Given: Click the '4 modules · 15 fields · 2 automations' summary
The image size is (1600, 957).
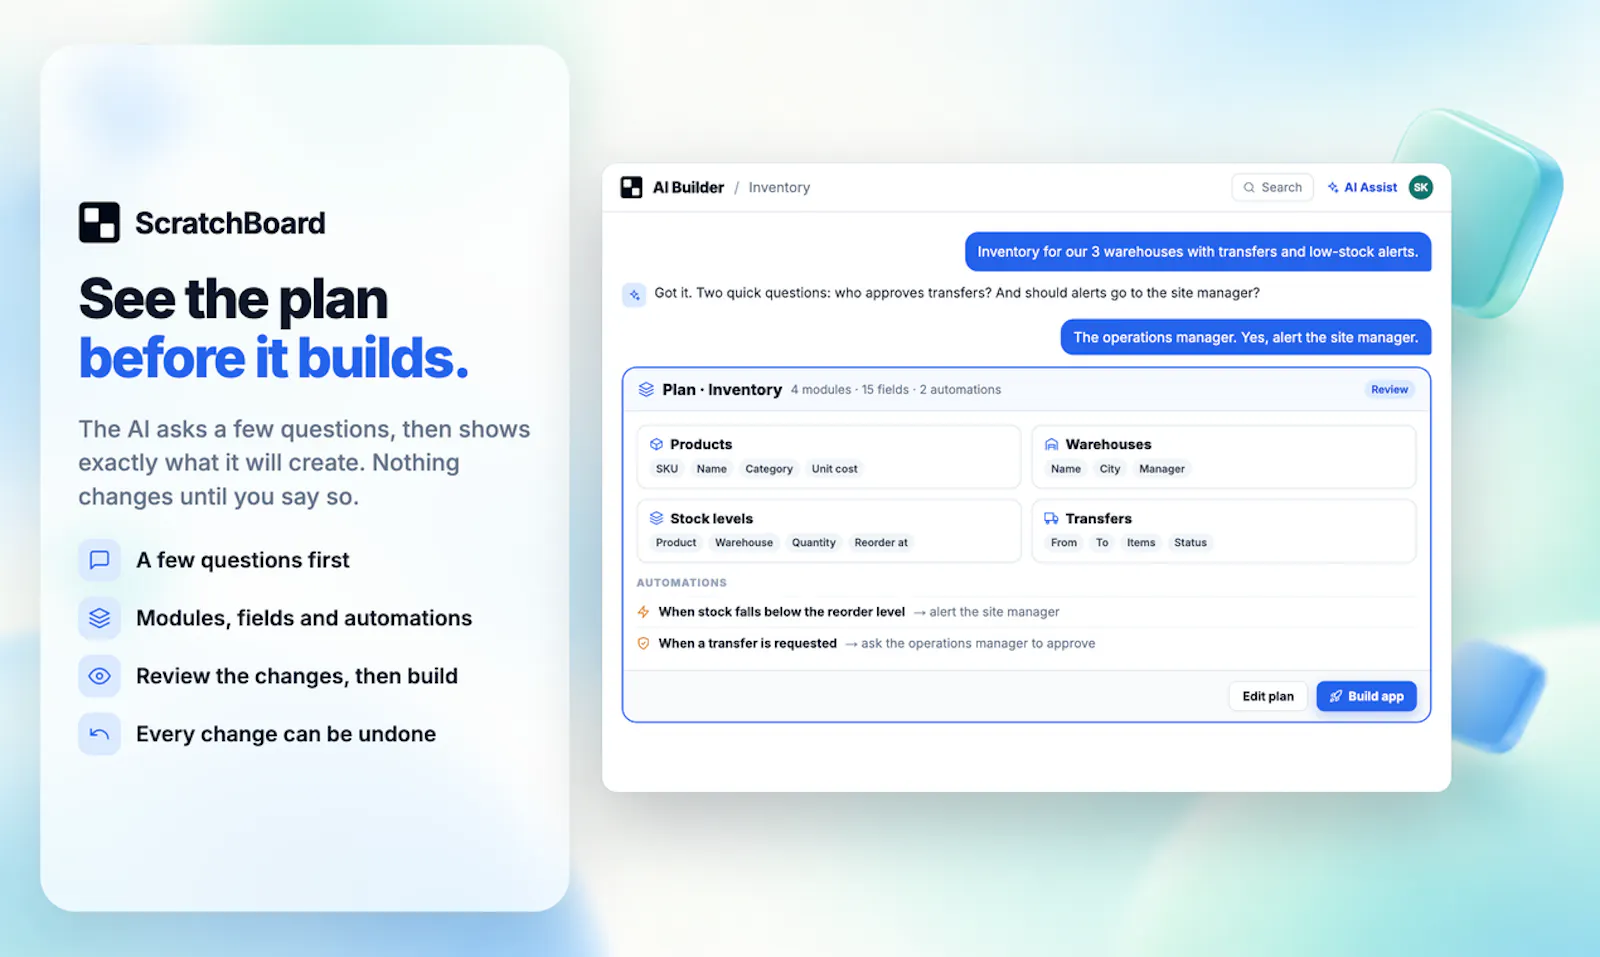Looking at the screenshot, I should (895, 390).
